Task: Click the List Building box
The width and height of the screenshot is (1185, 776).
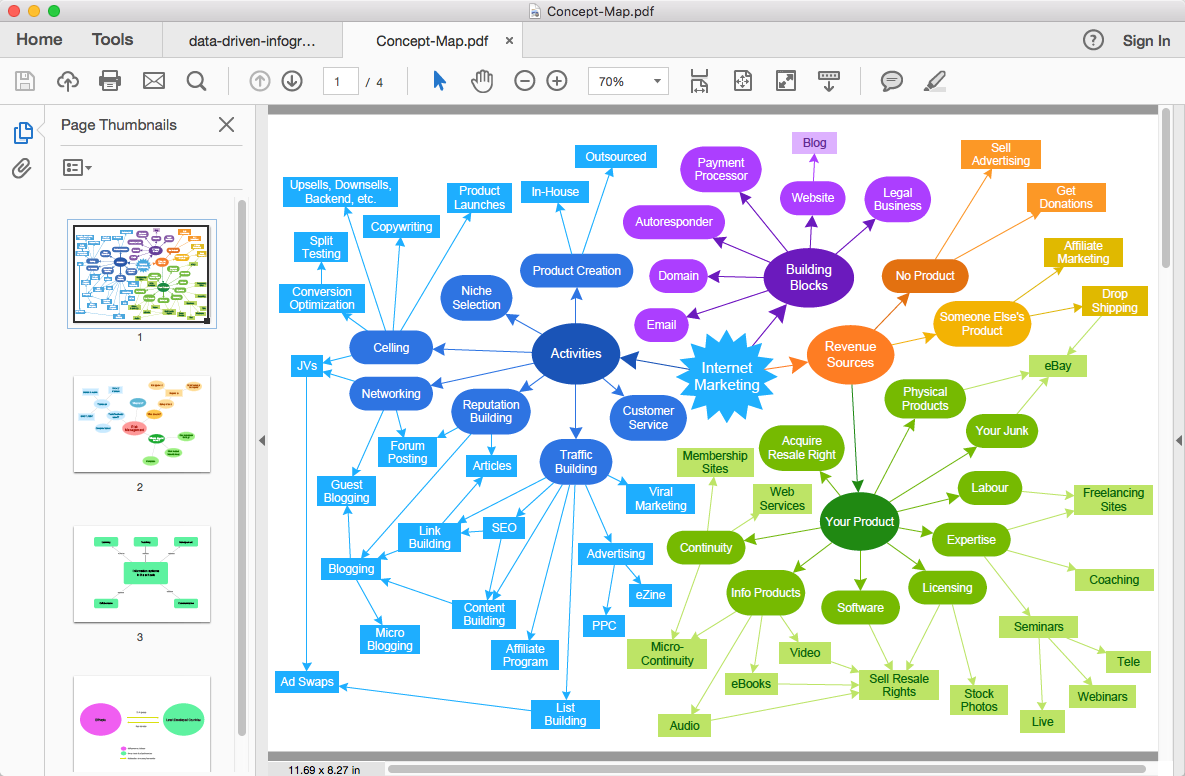Action: point(565,714)
